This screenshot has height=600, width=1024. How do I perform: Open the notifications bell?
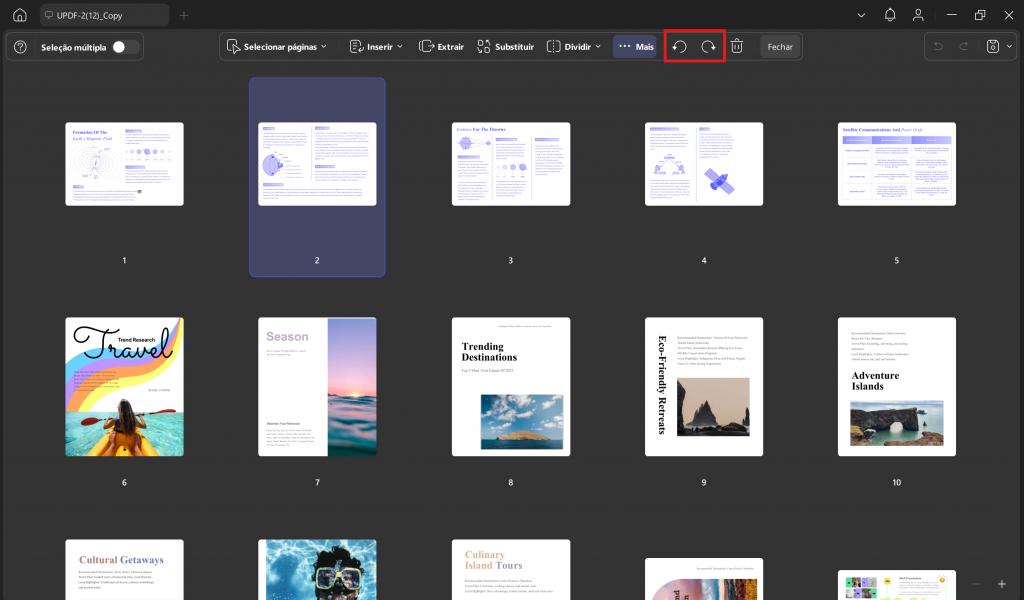(889, 15)
